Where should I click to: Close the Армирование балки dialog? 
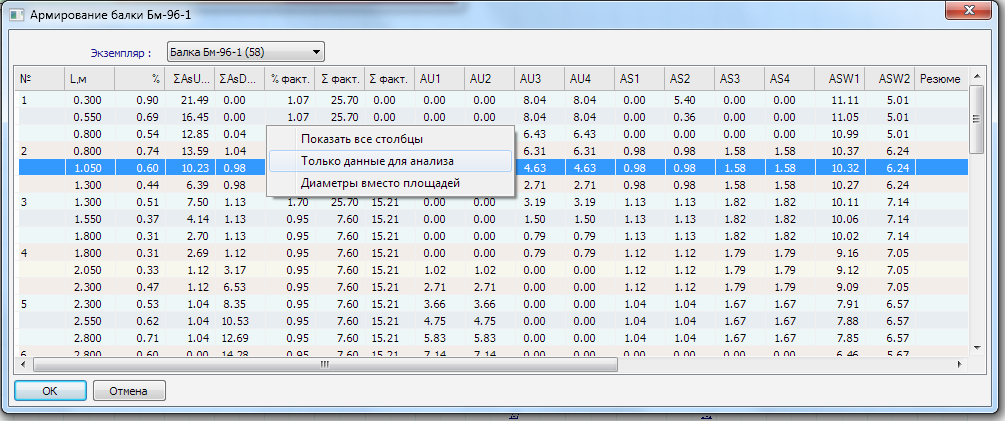point(966,10)
